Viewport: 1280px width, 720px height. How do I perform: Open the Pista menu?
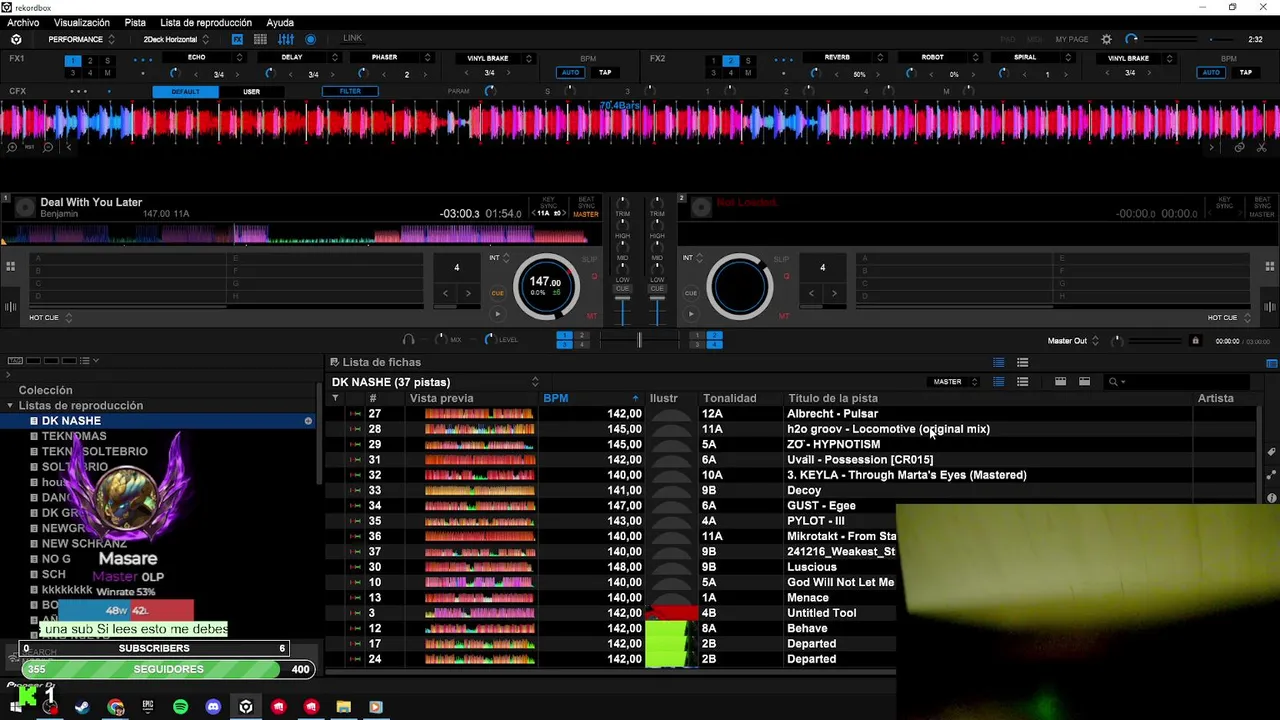(x=135, y=22)
